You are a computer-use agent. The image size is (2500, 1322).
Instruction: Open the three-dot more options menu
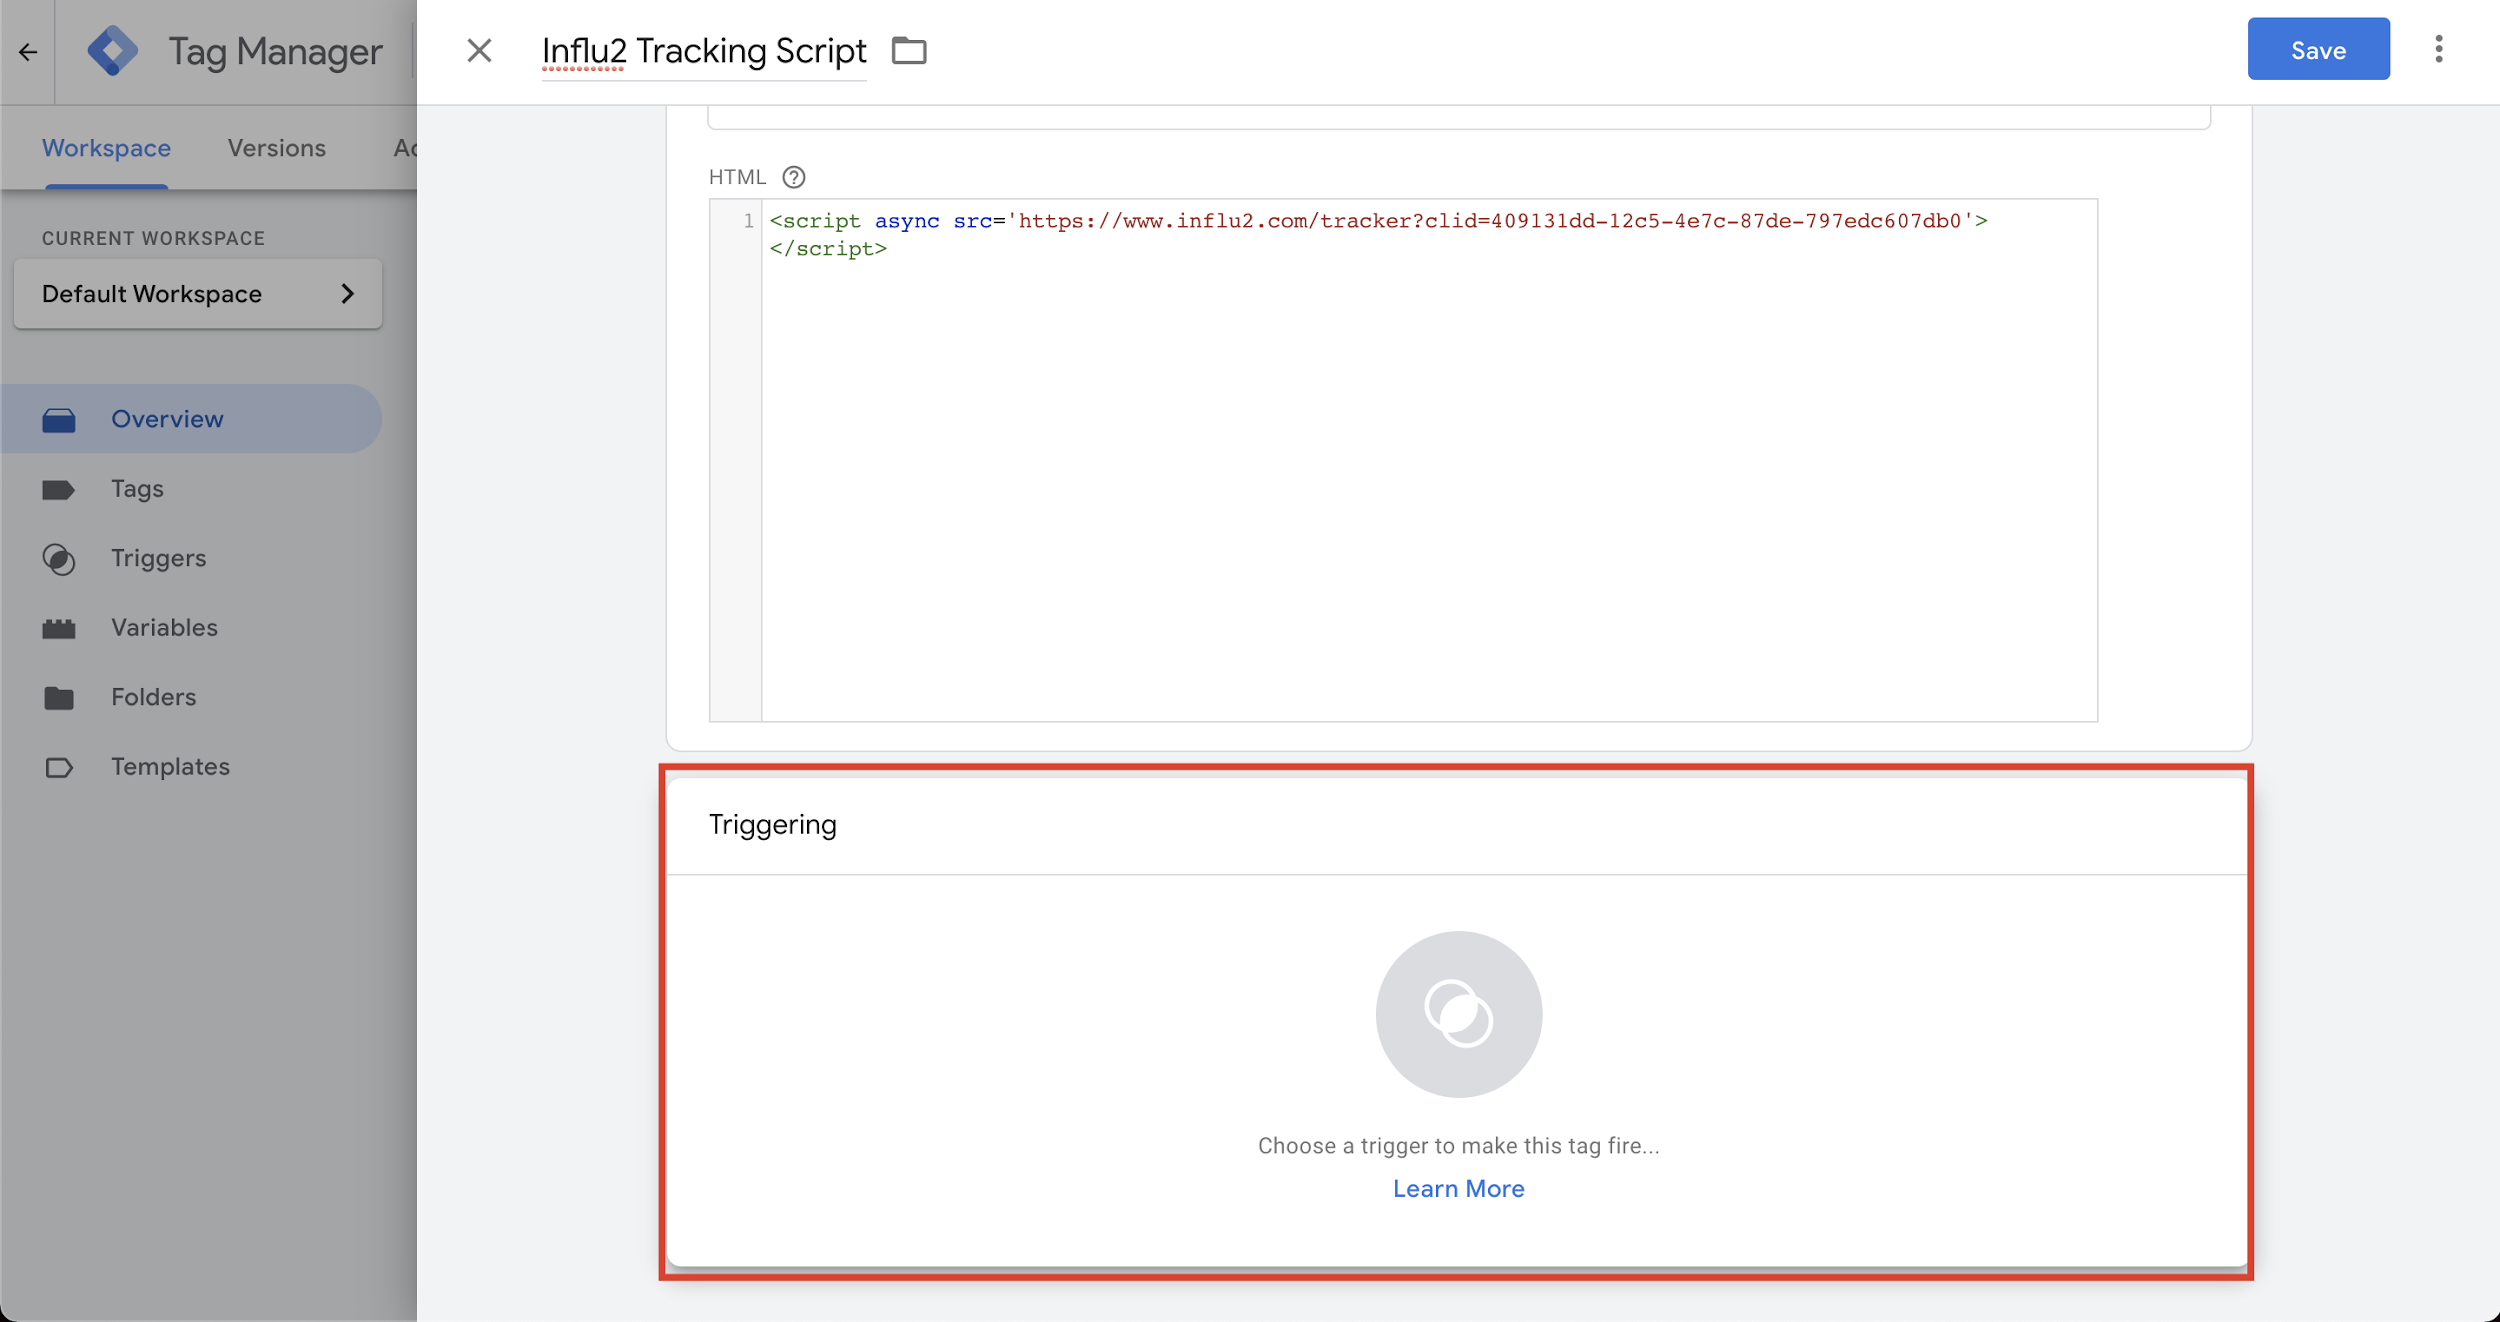(2438, 49)
